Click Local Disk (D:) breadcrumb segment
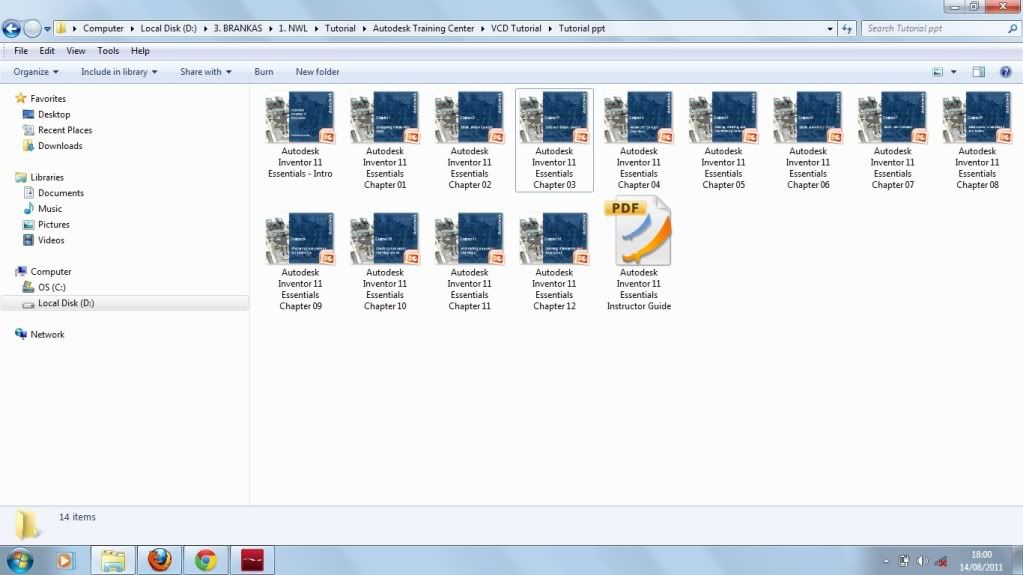This screenshot has height=575, width=1023. [x=168, y=29]
